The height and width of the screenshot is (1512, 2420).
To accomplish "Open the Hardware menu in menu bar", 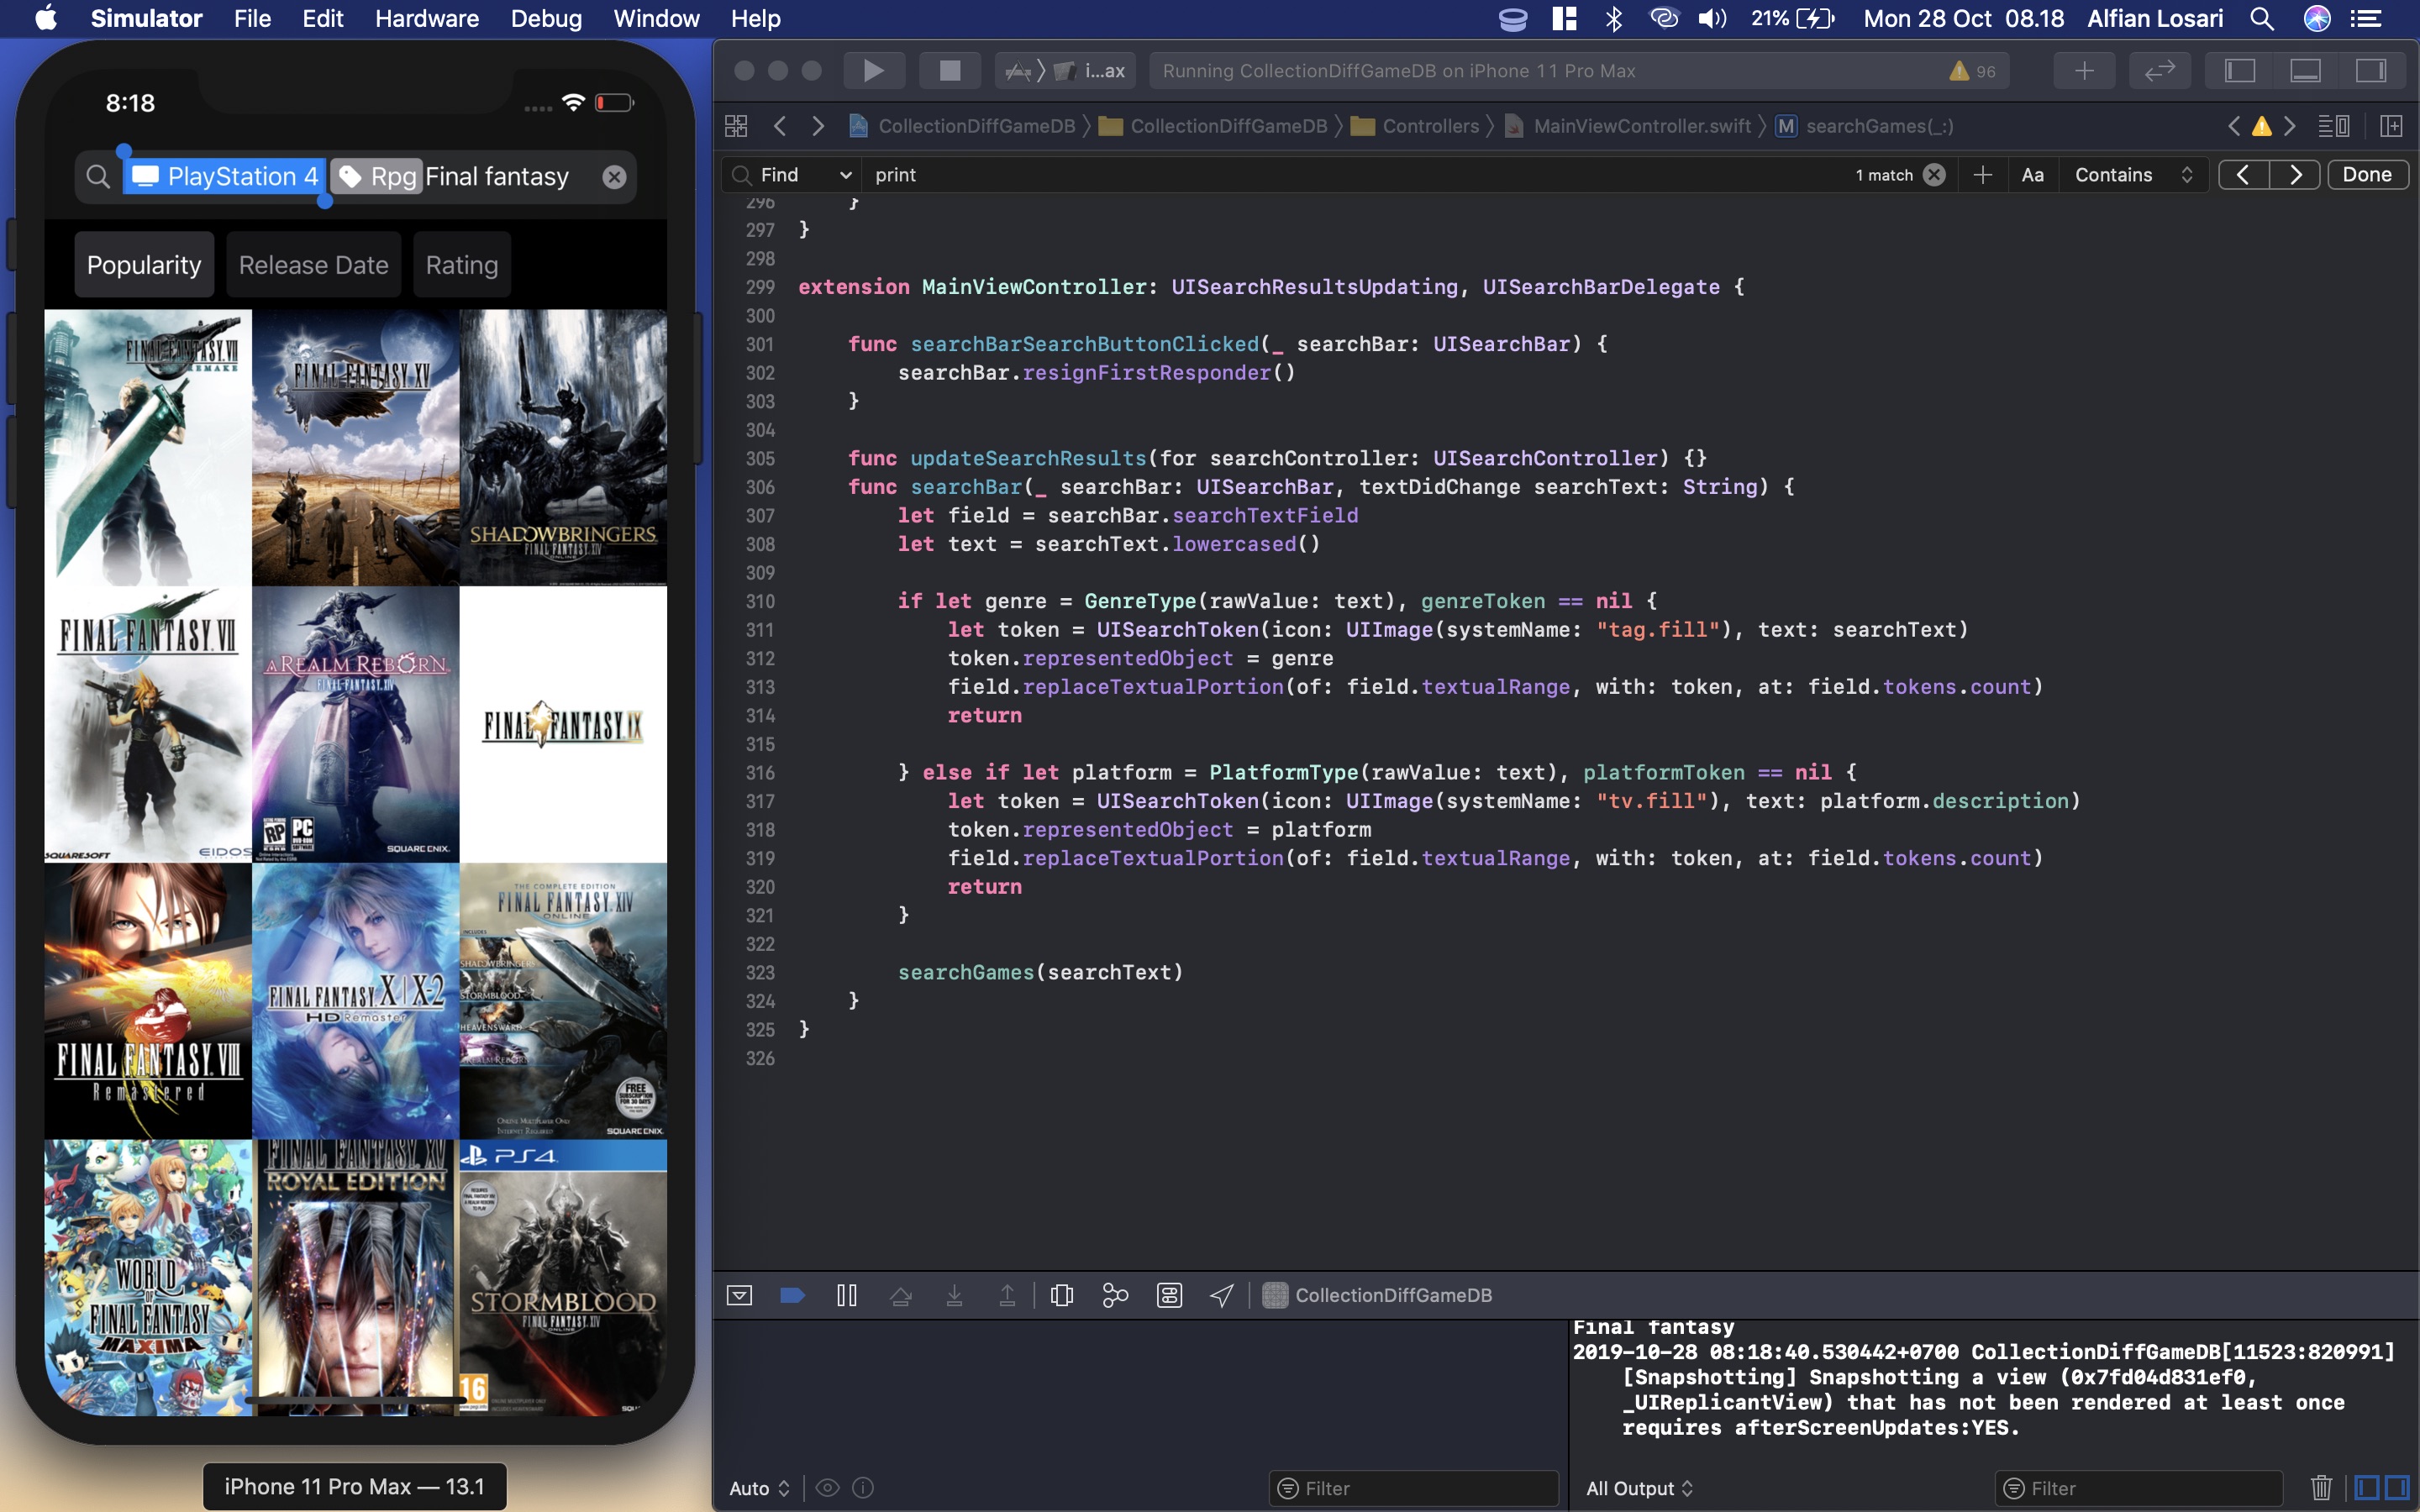I will point(426,18).
